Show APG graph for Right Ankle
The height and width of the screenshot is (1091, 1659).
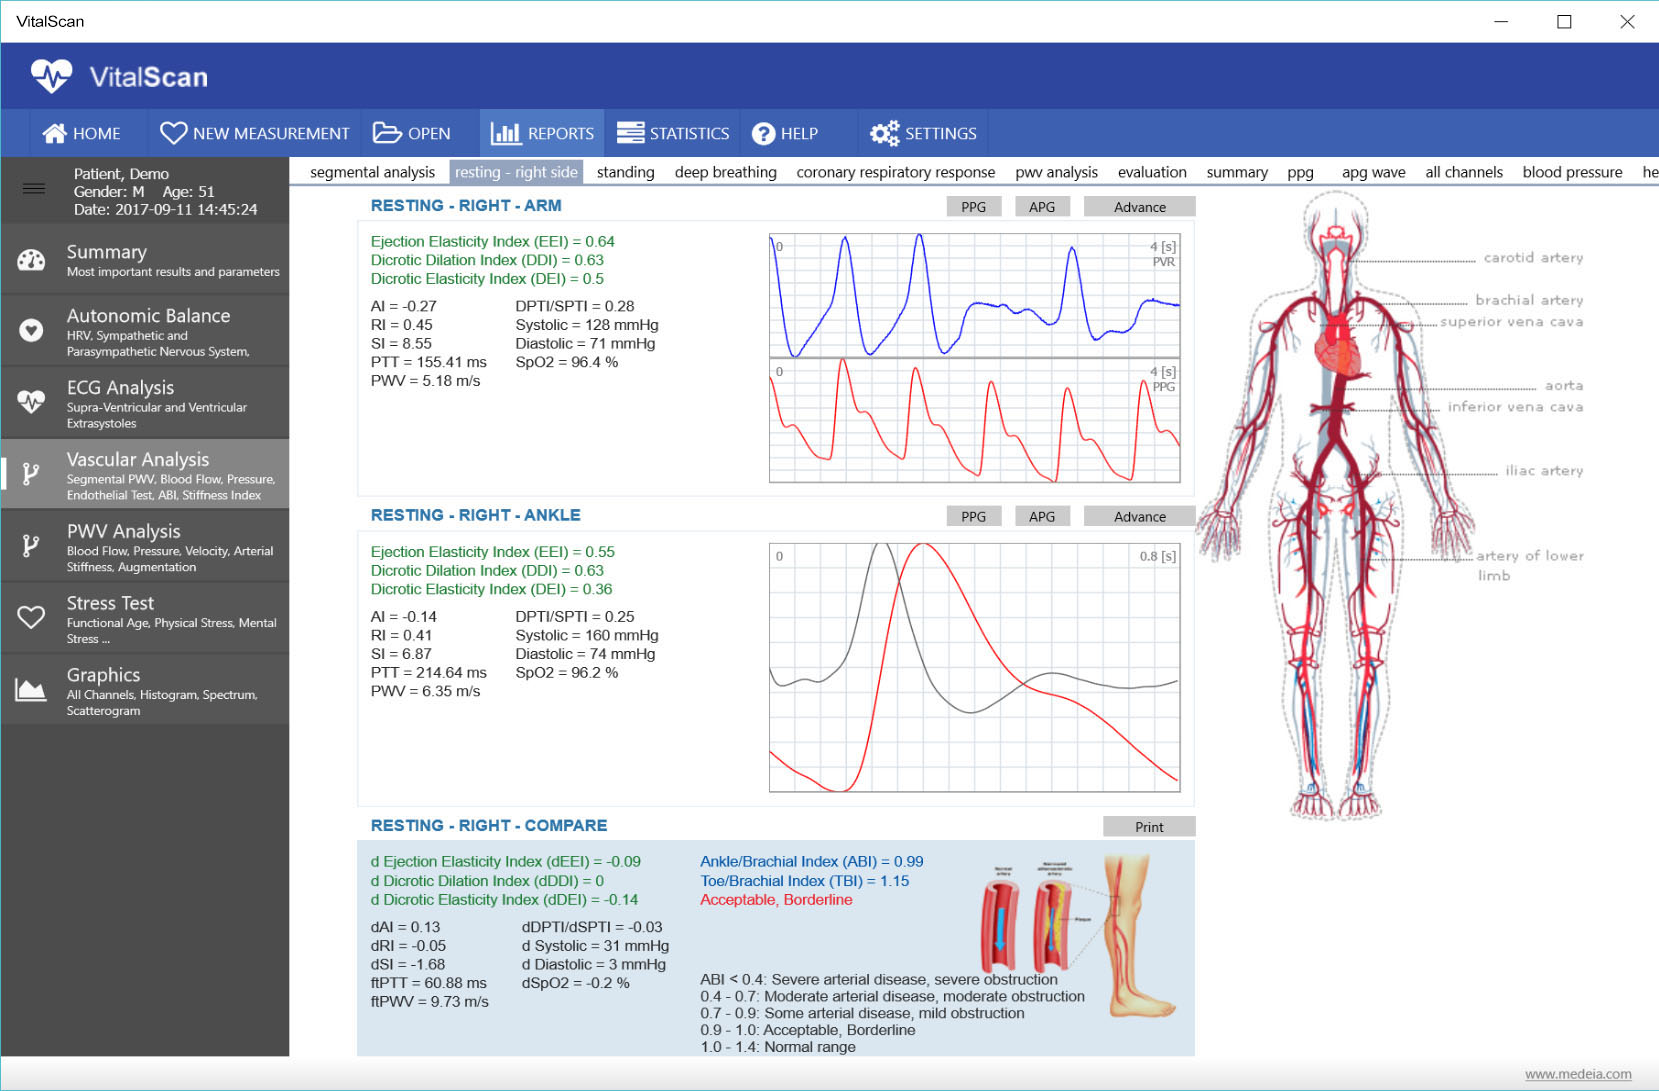[1041, 517]
